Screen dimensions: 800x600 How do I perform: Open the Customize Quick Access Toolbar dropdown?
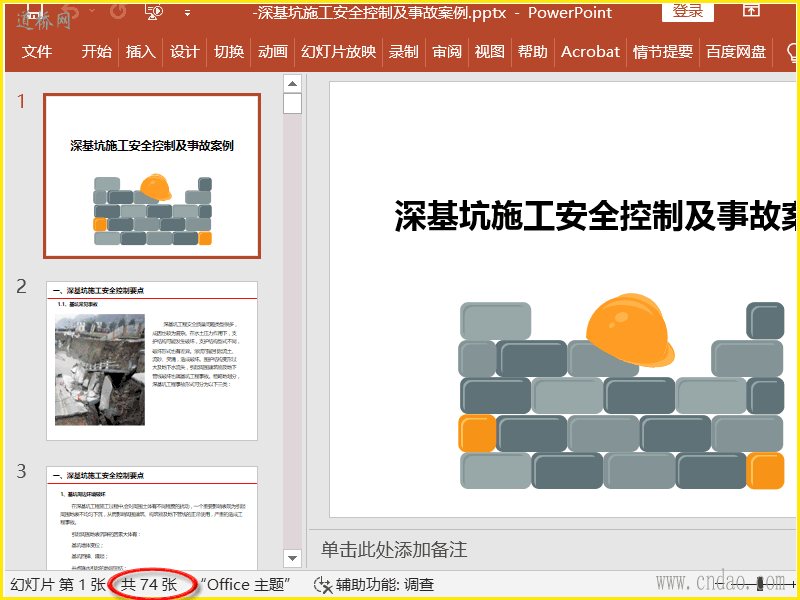(x=188, y=13)
